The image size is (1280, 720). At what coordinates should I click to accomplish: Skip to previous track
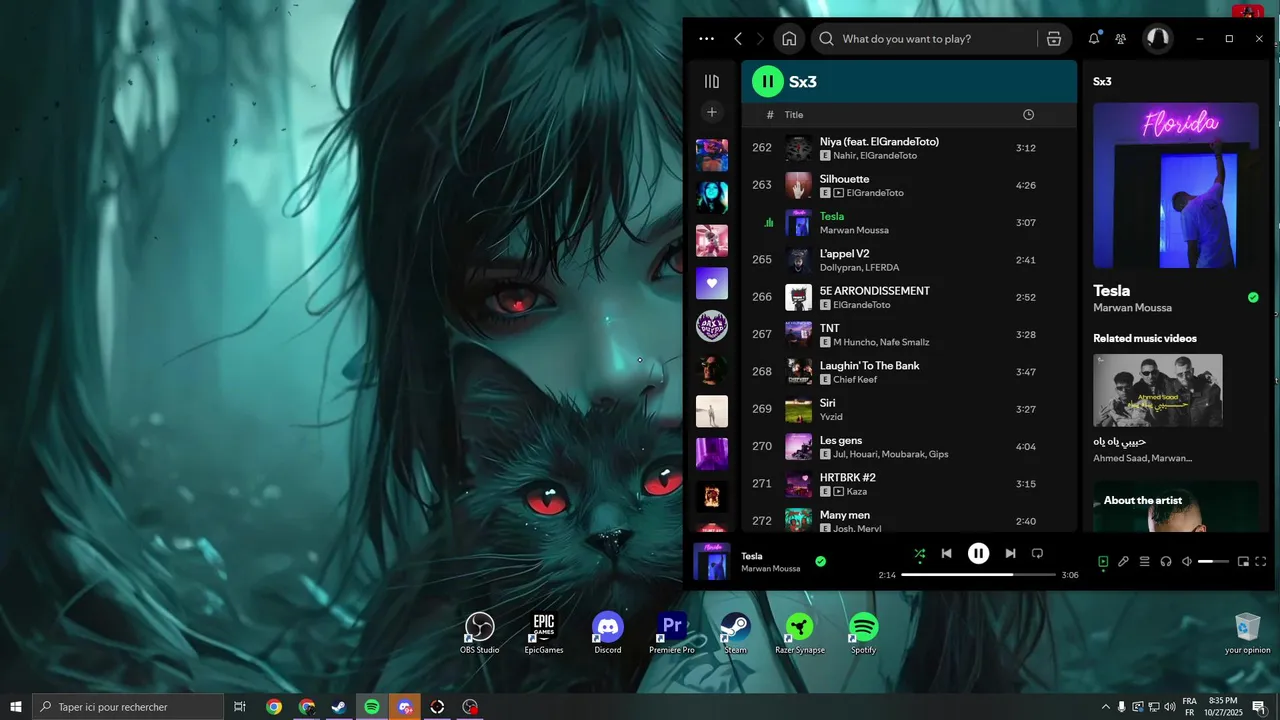(x=946, y=553)
